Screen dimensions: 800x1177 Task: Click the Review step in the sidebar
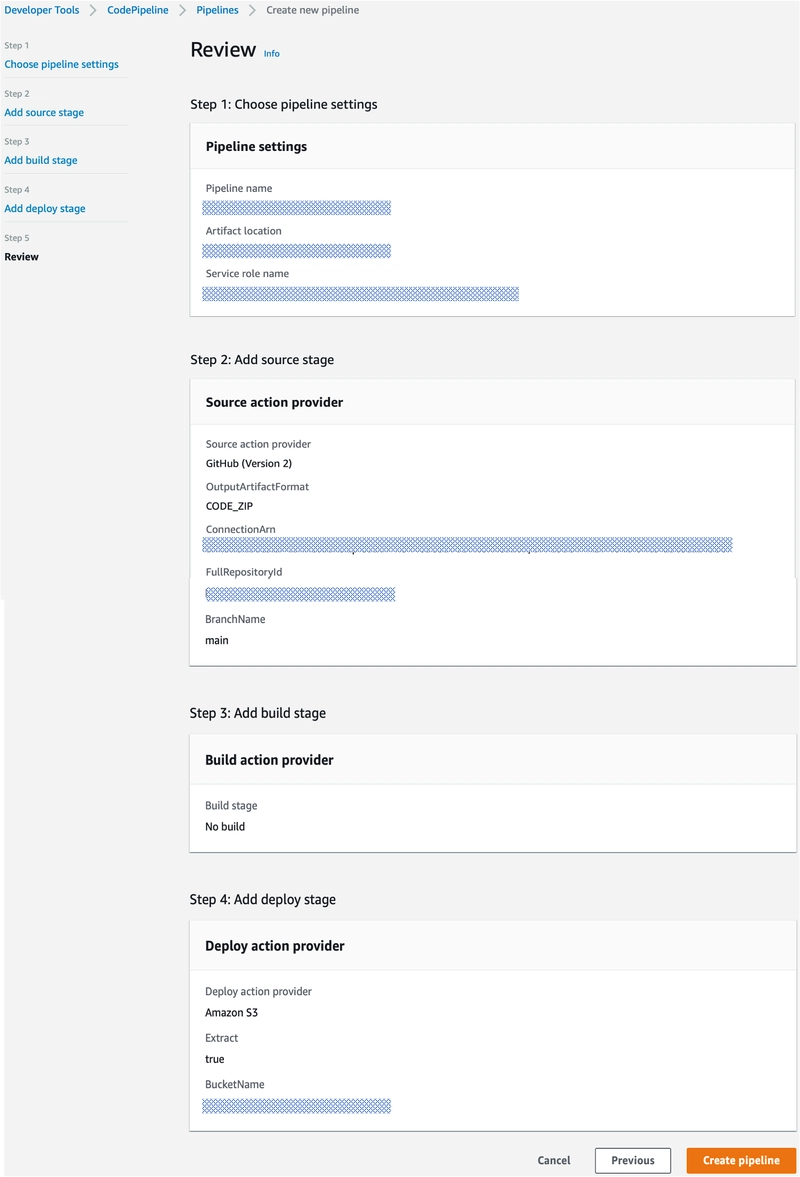22,257
